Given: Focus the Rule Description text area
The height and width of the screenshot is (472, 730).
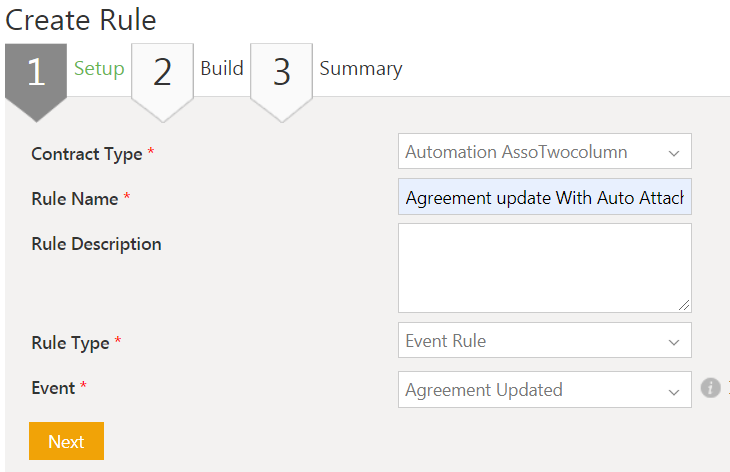Looking at the screenshot, I should coord(544,267).
